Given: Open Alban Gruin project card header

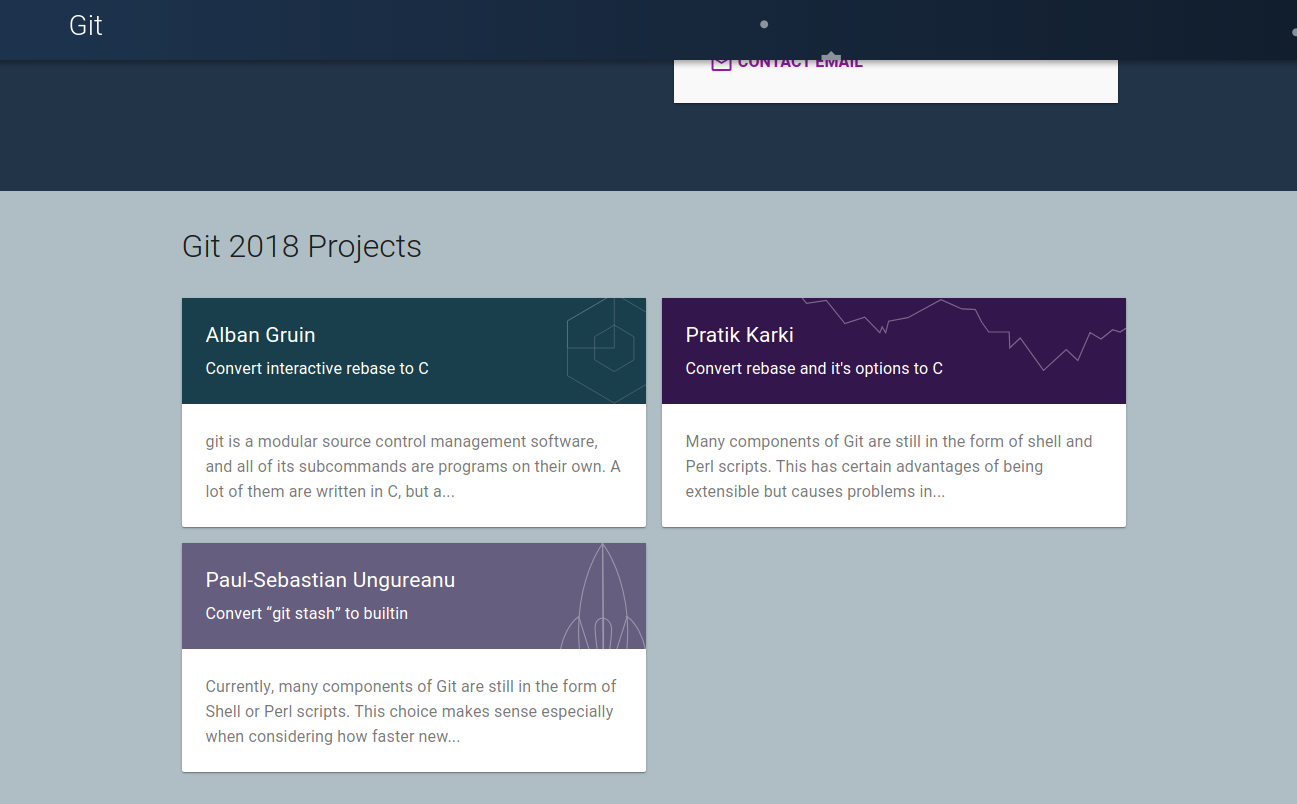Looking at the screenshot, I should pos(414,351).
